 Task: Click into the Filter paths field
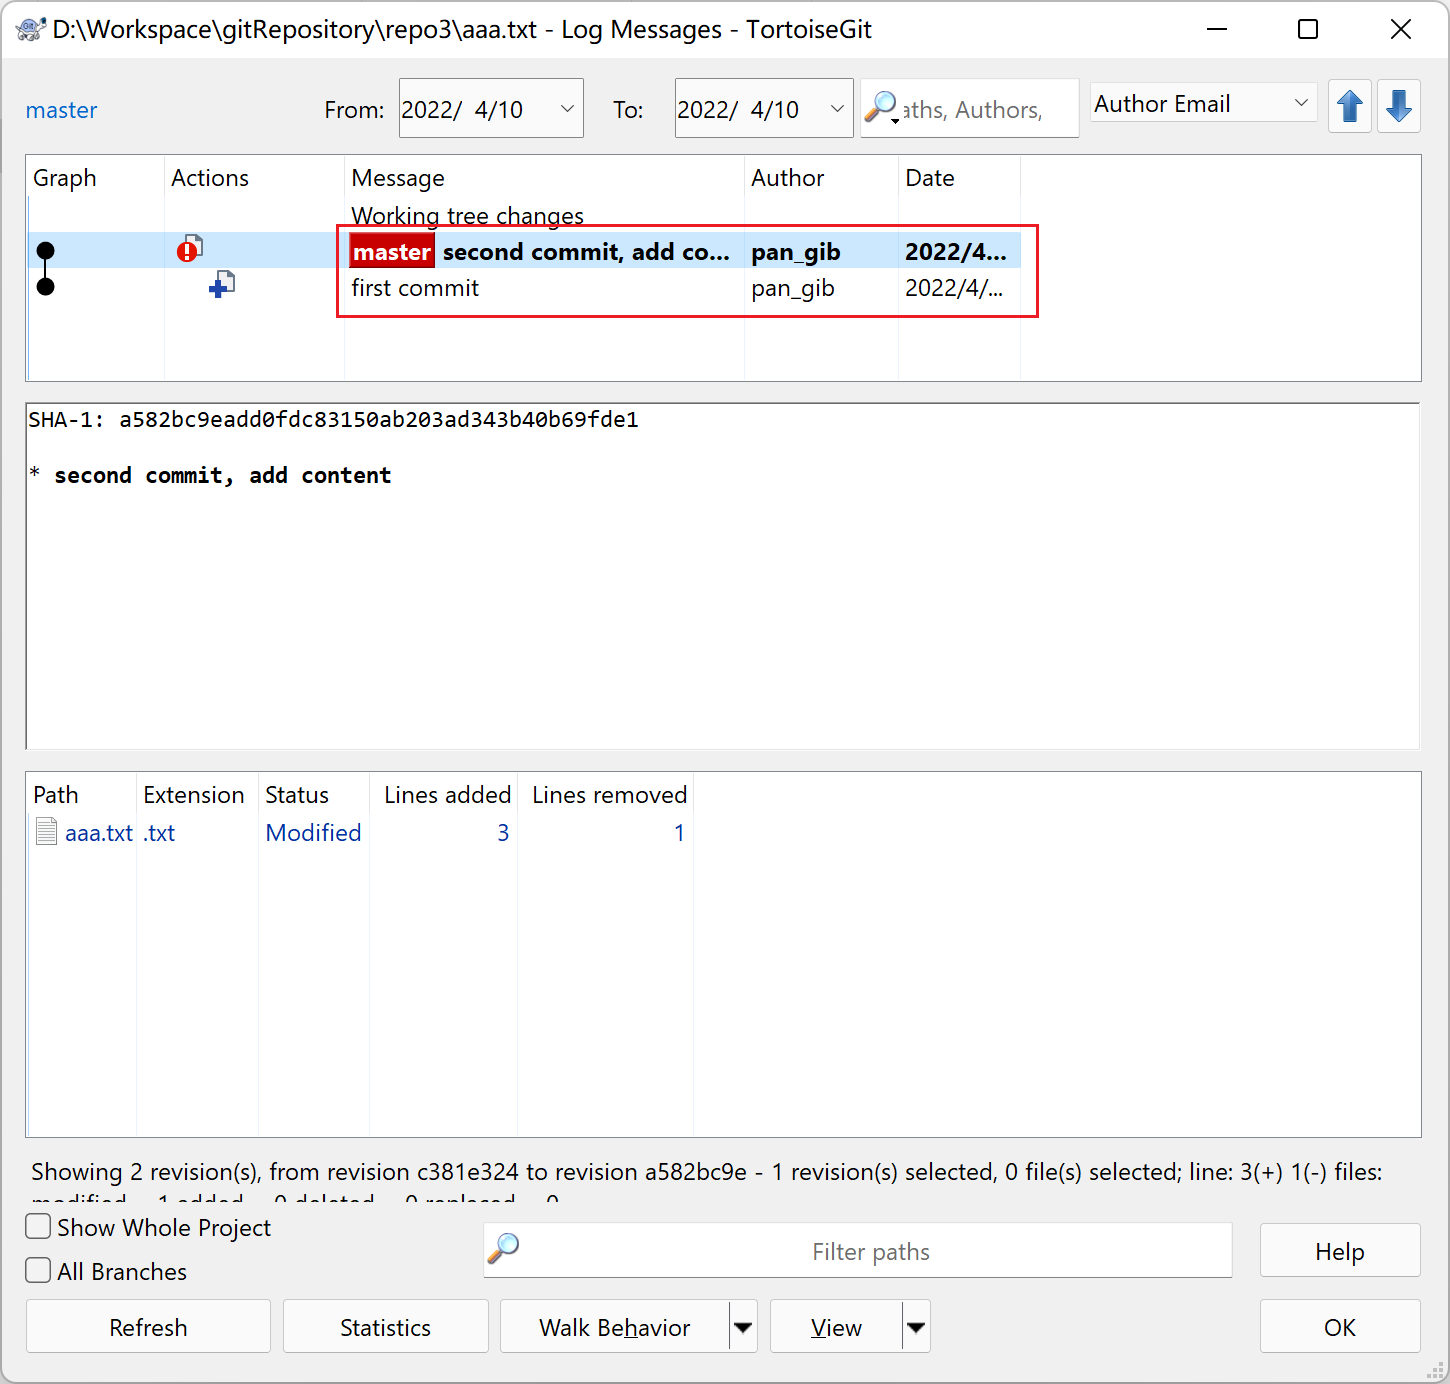click(870, 1251)
